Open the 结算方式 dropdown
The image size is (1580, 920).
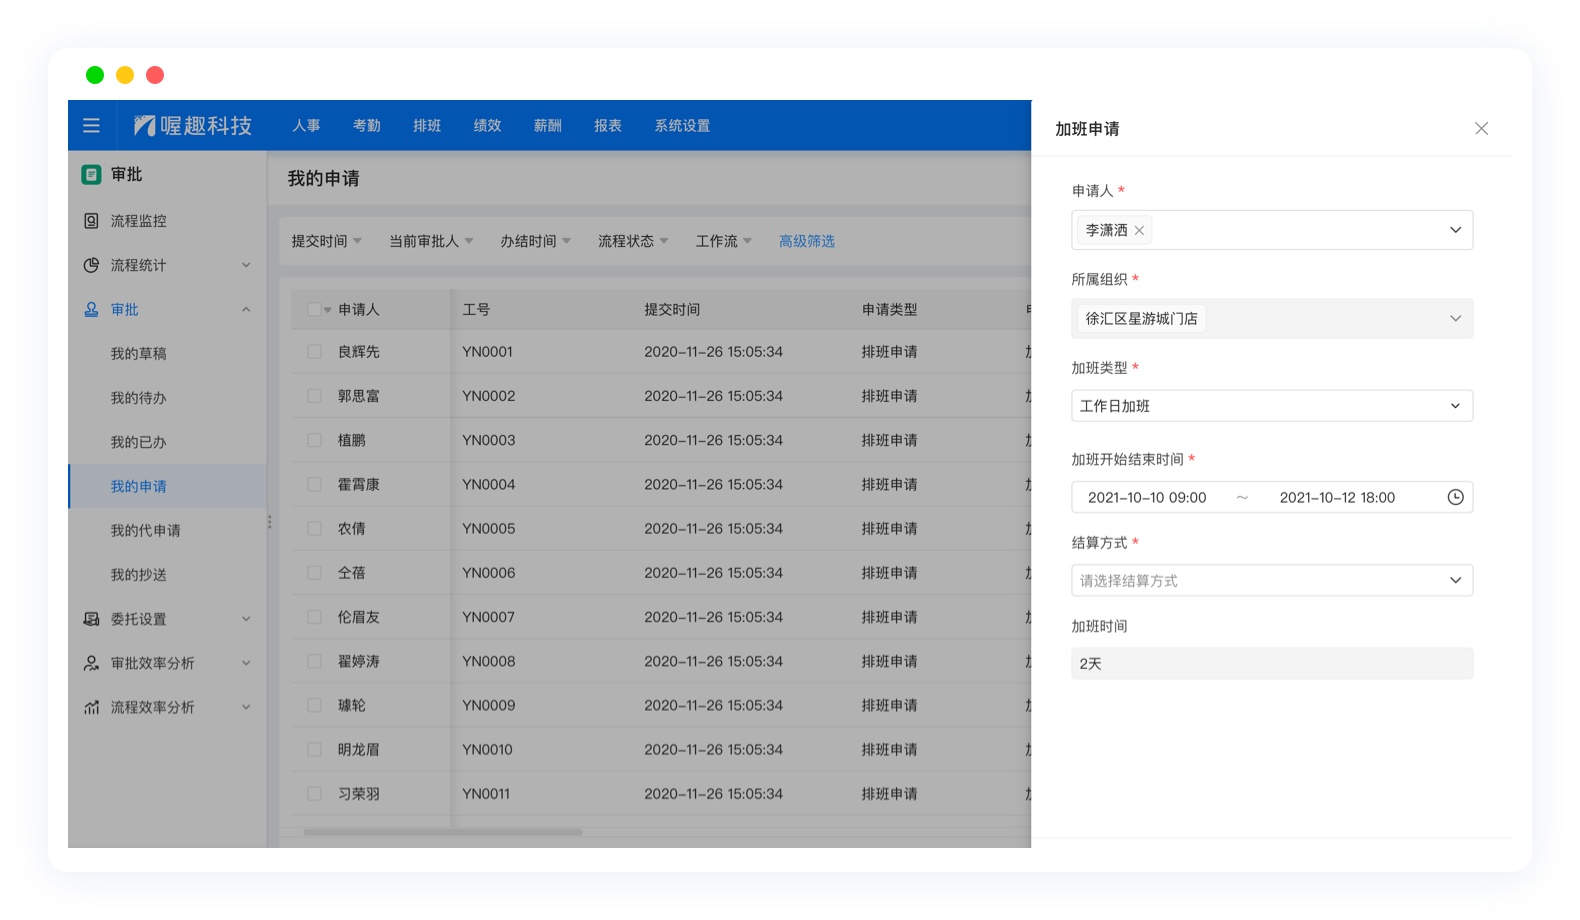click(1272, 580)
